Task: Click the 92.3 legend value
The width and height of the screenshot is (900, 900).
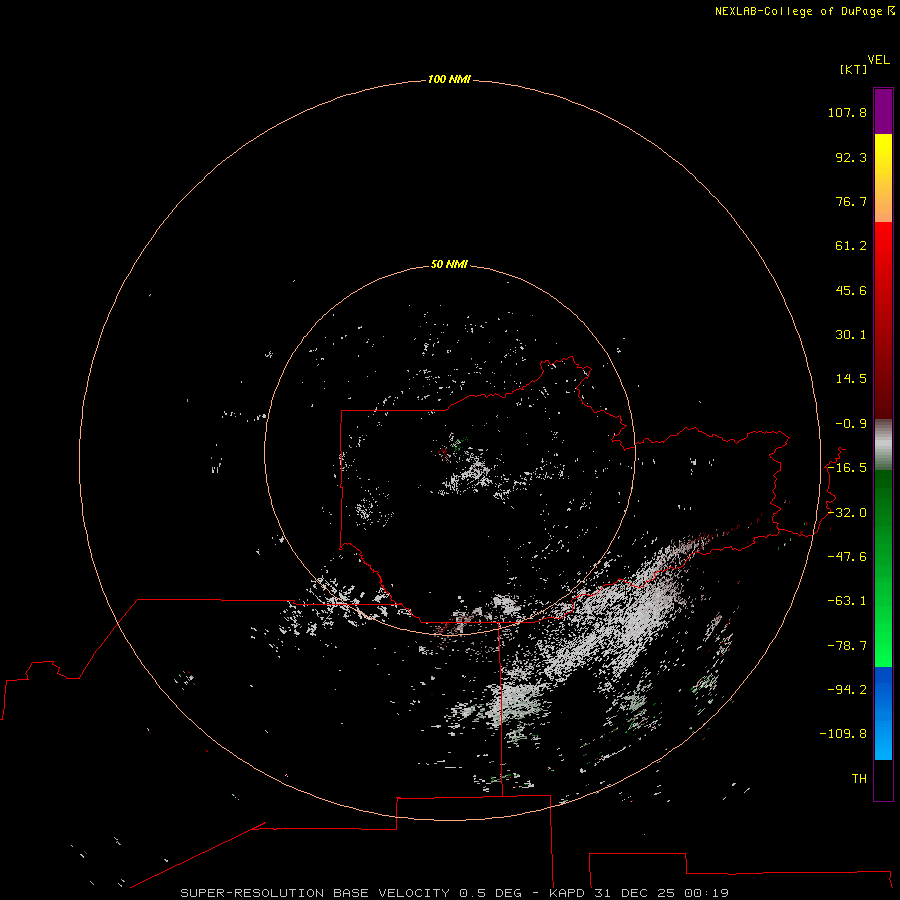Action: click(851, 157)
